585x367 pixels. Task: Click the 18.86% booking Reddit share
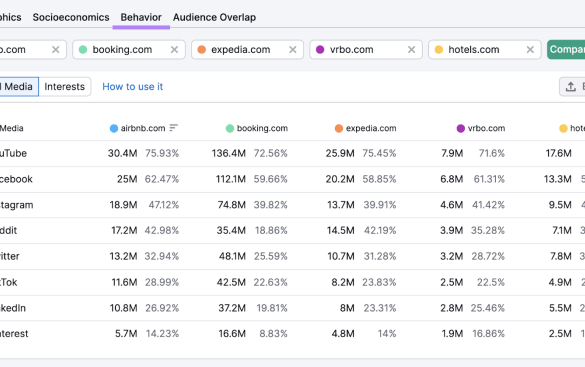tap(271, 230)
